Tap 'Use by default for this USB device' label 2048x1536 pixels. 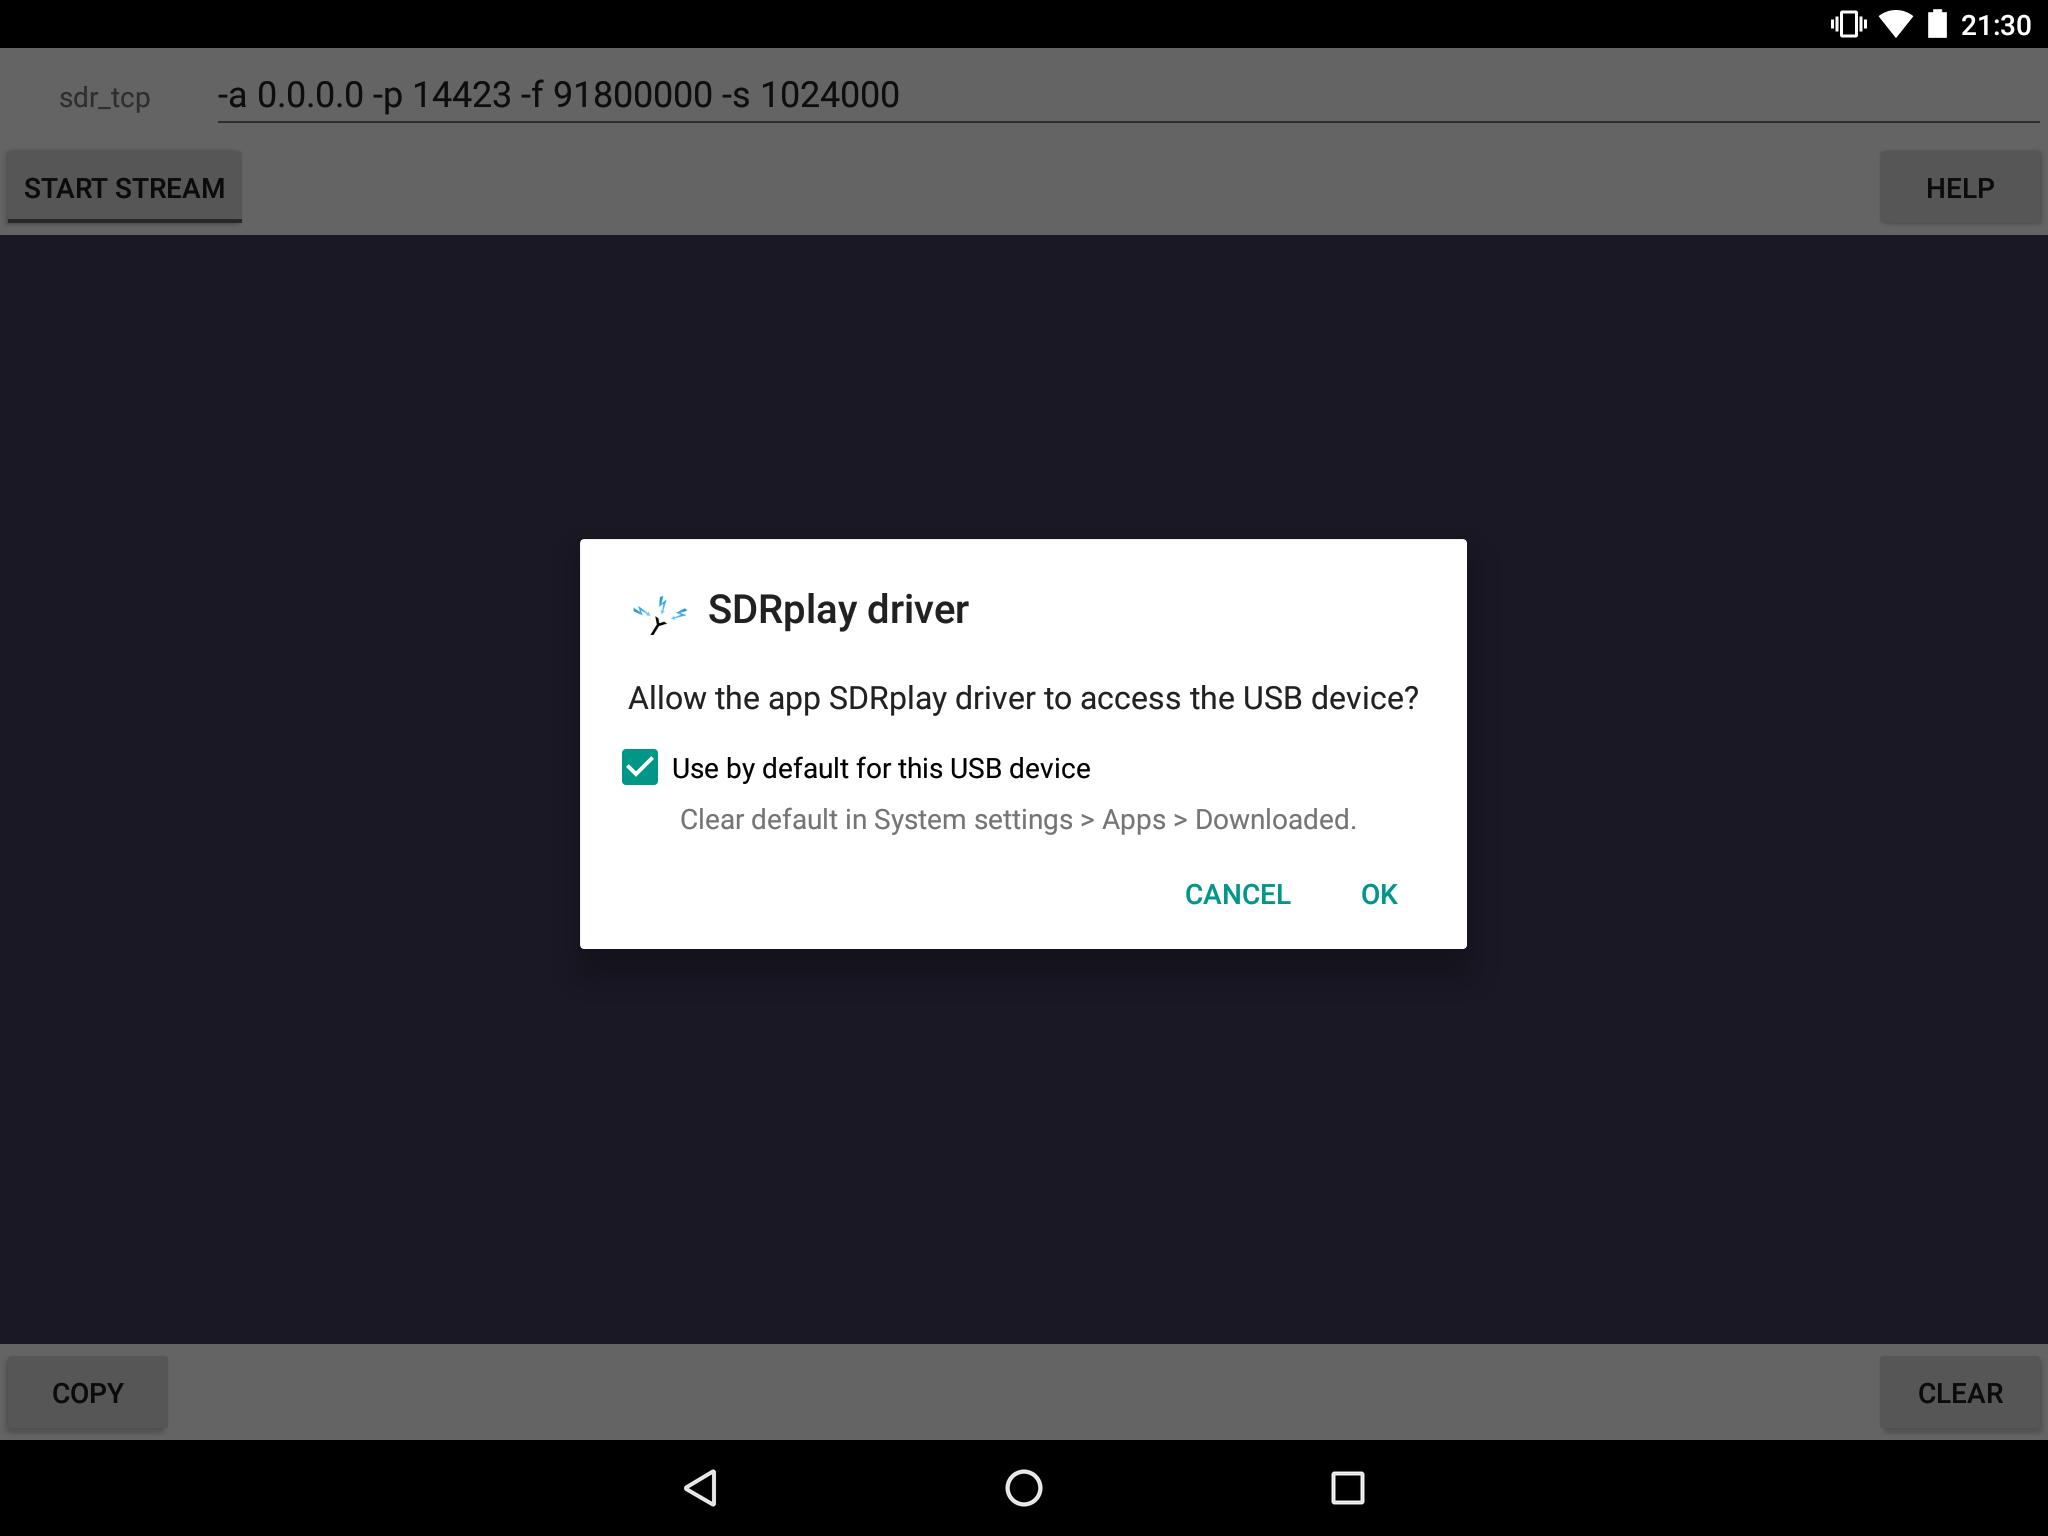click(881, 768)
